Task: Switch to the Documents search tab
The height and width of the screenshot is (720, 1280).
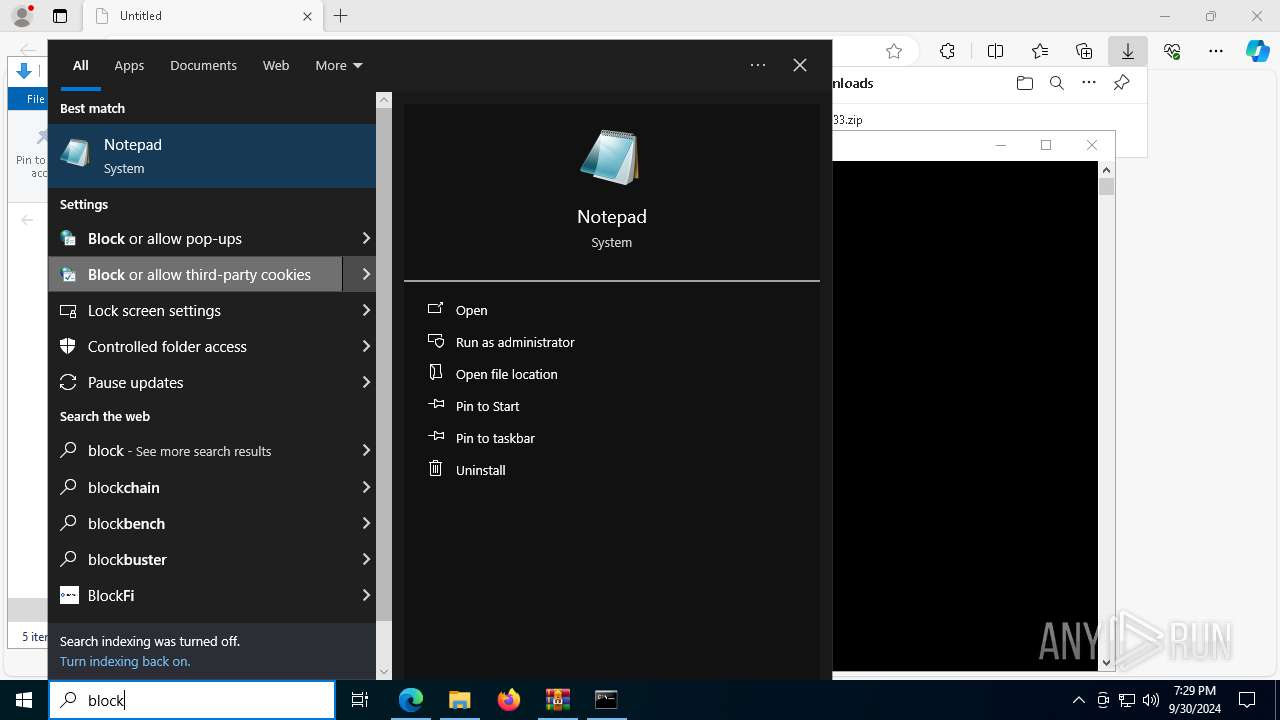Action: point(203,65)
